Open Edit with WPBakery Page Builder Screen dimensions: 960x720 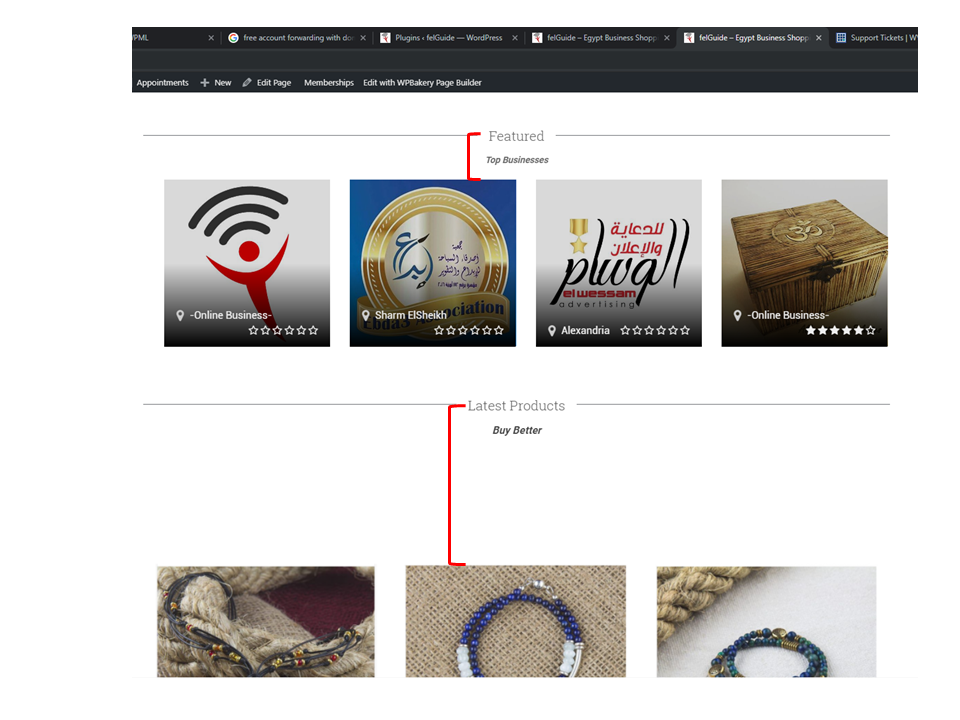pyautogui.click(x=422, y=83)
